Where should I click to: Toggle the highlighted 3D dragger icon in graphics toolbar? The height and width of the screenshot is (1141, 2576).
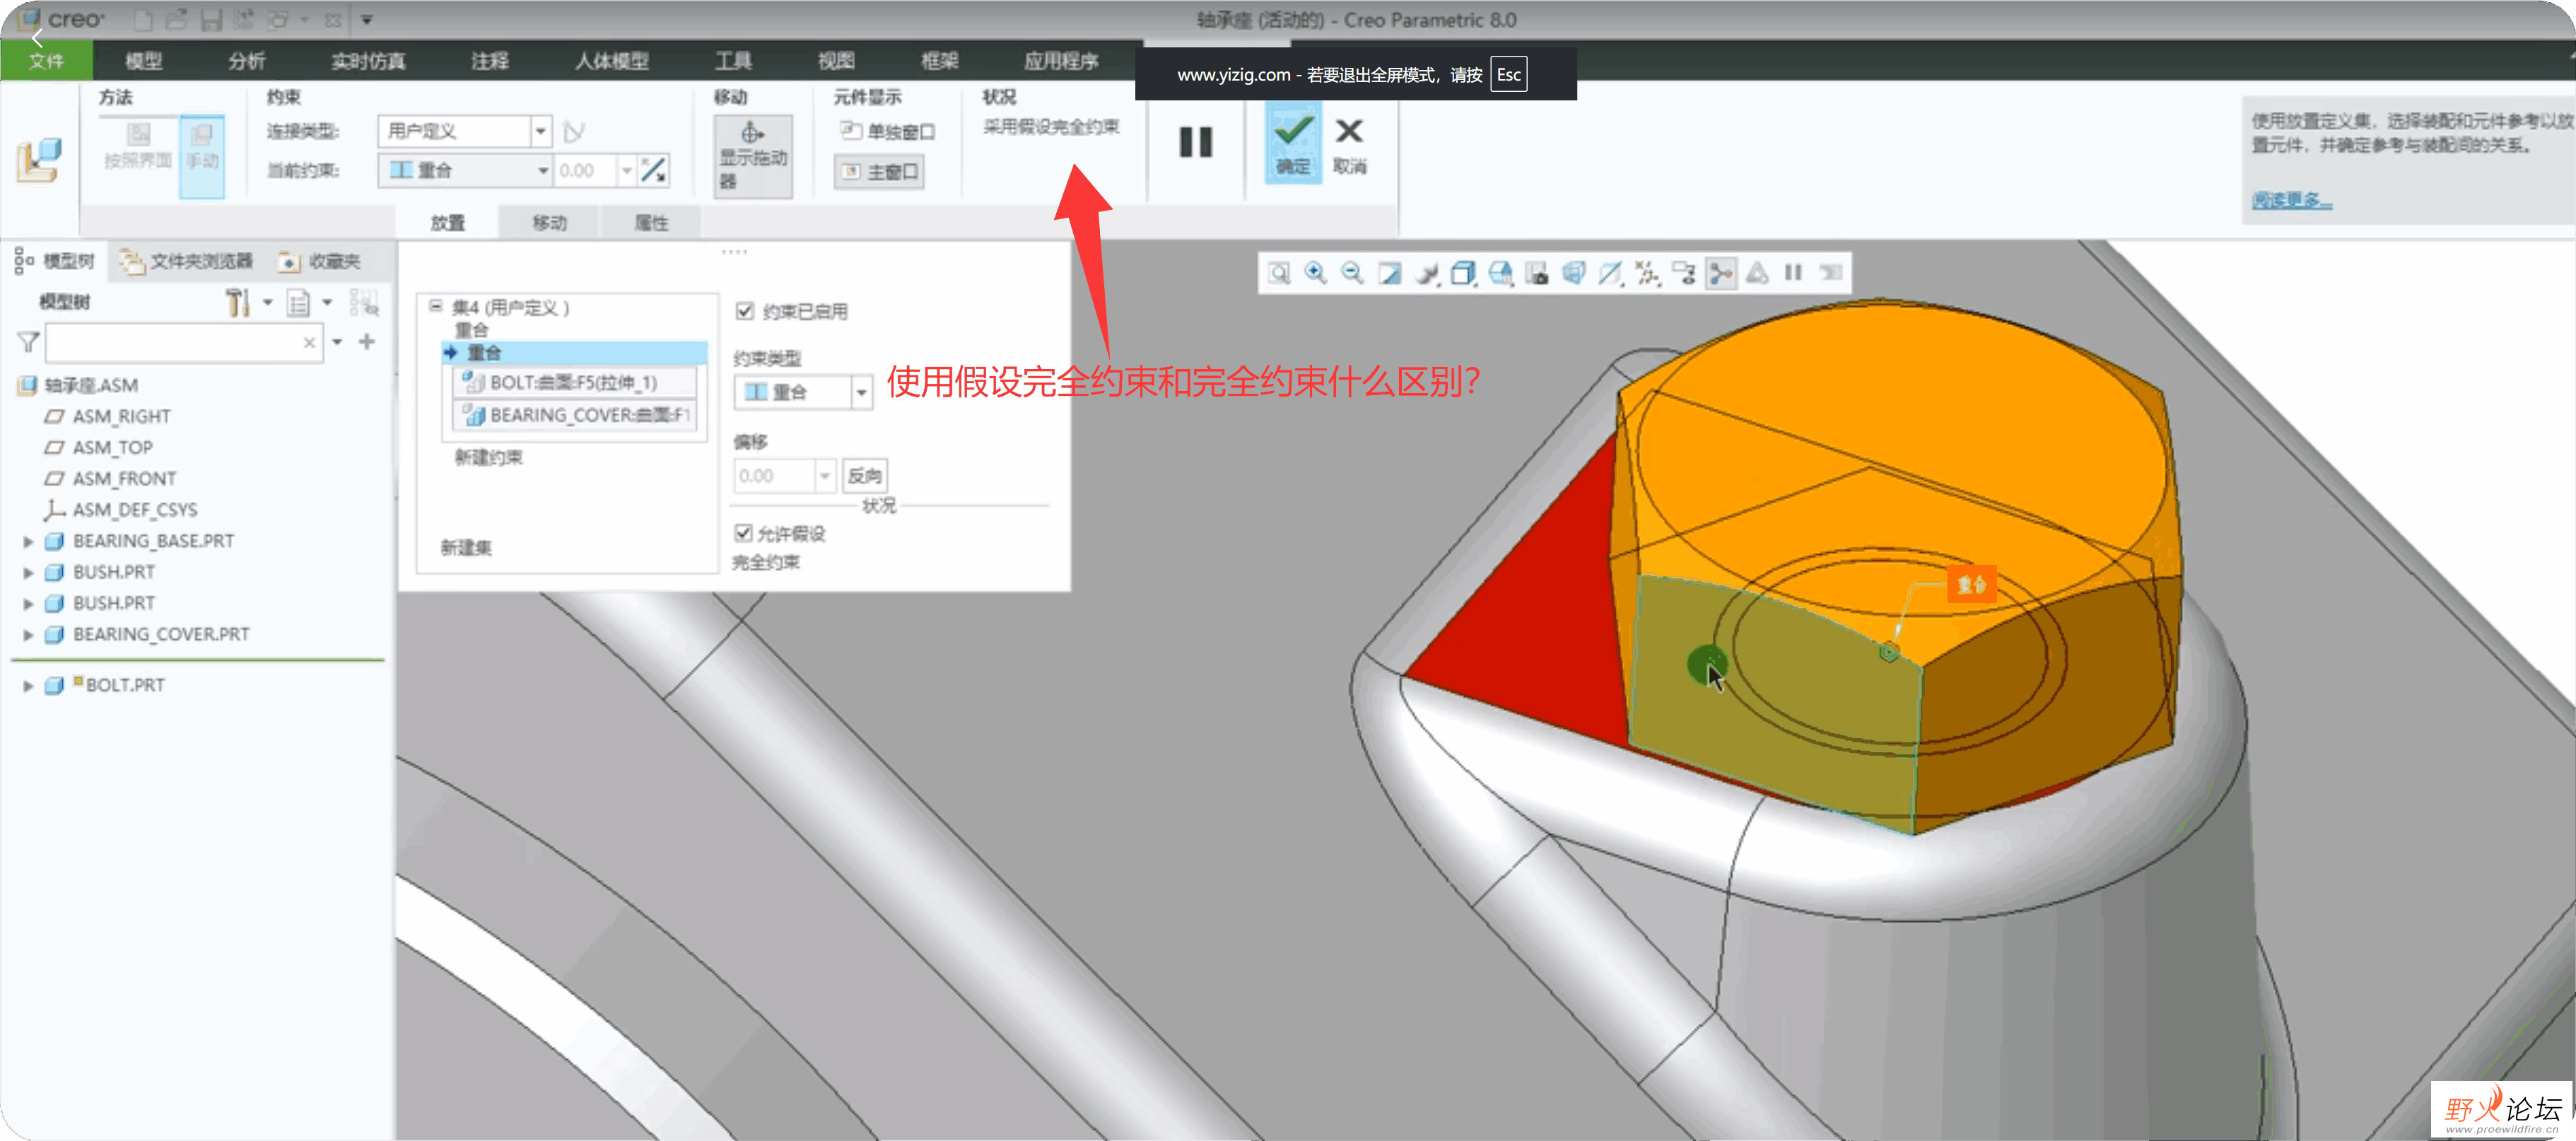pyautogui.click(x=1721, y=273)
